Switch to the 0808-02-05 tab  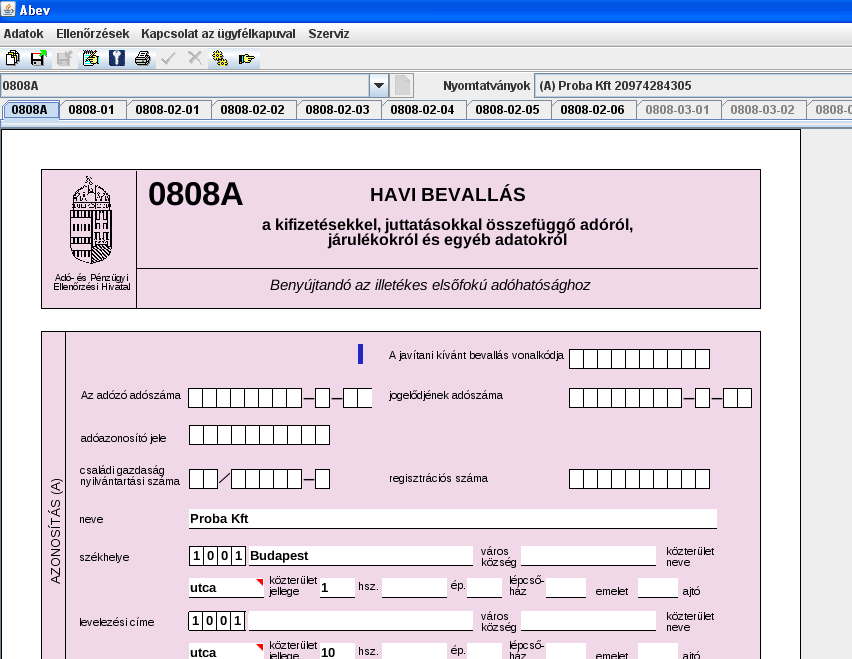point(508,110)
